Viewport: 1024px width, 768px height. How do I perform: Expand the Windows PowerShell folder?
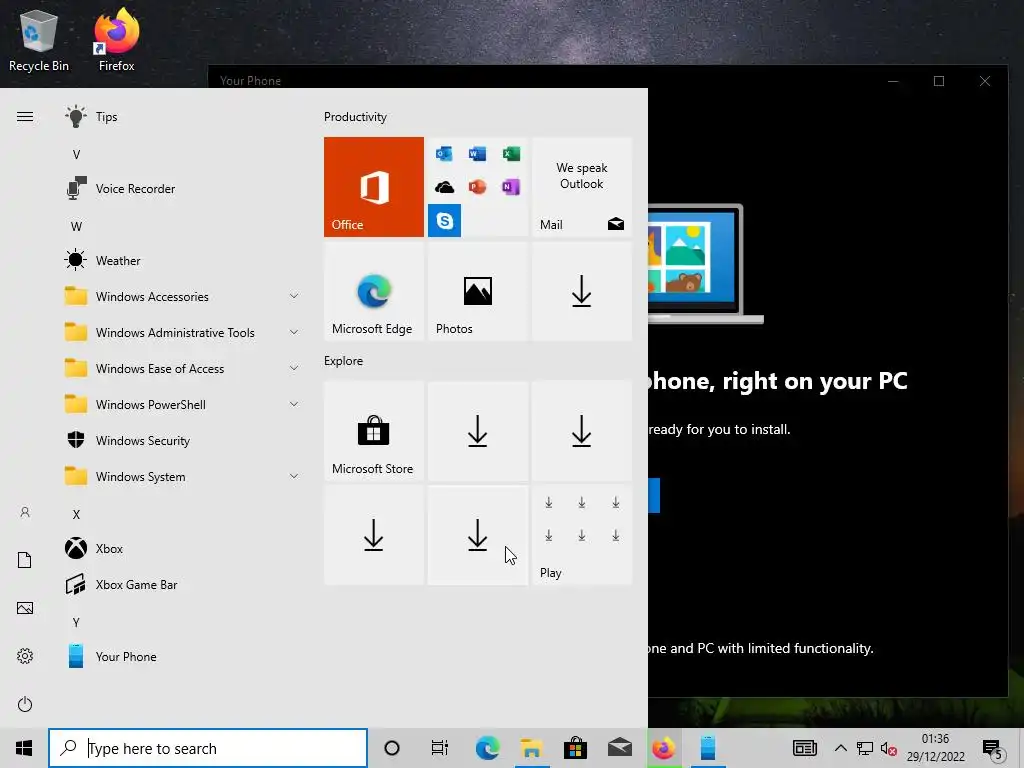183,405
